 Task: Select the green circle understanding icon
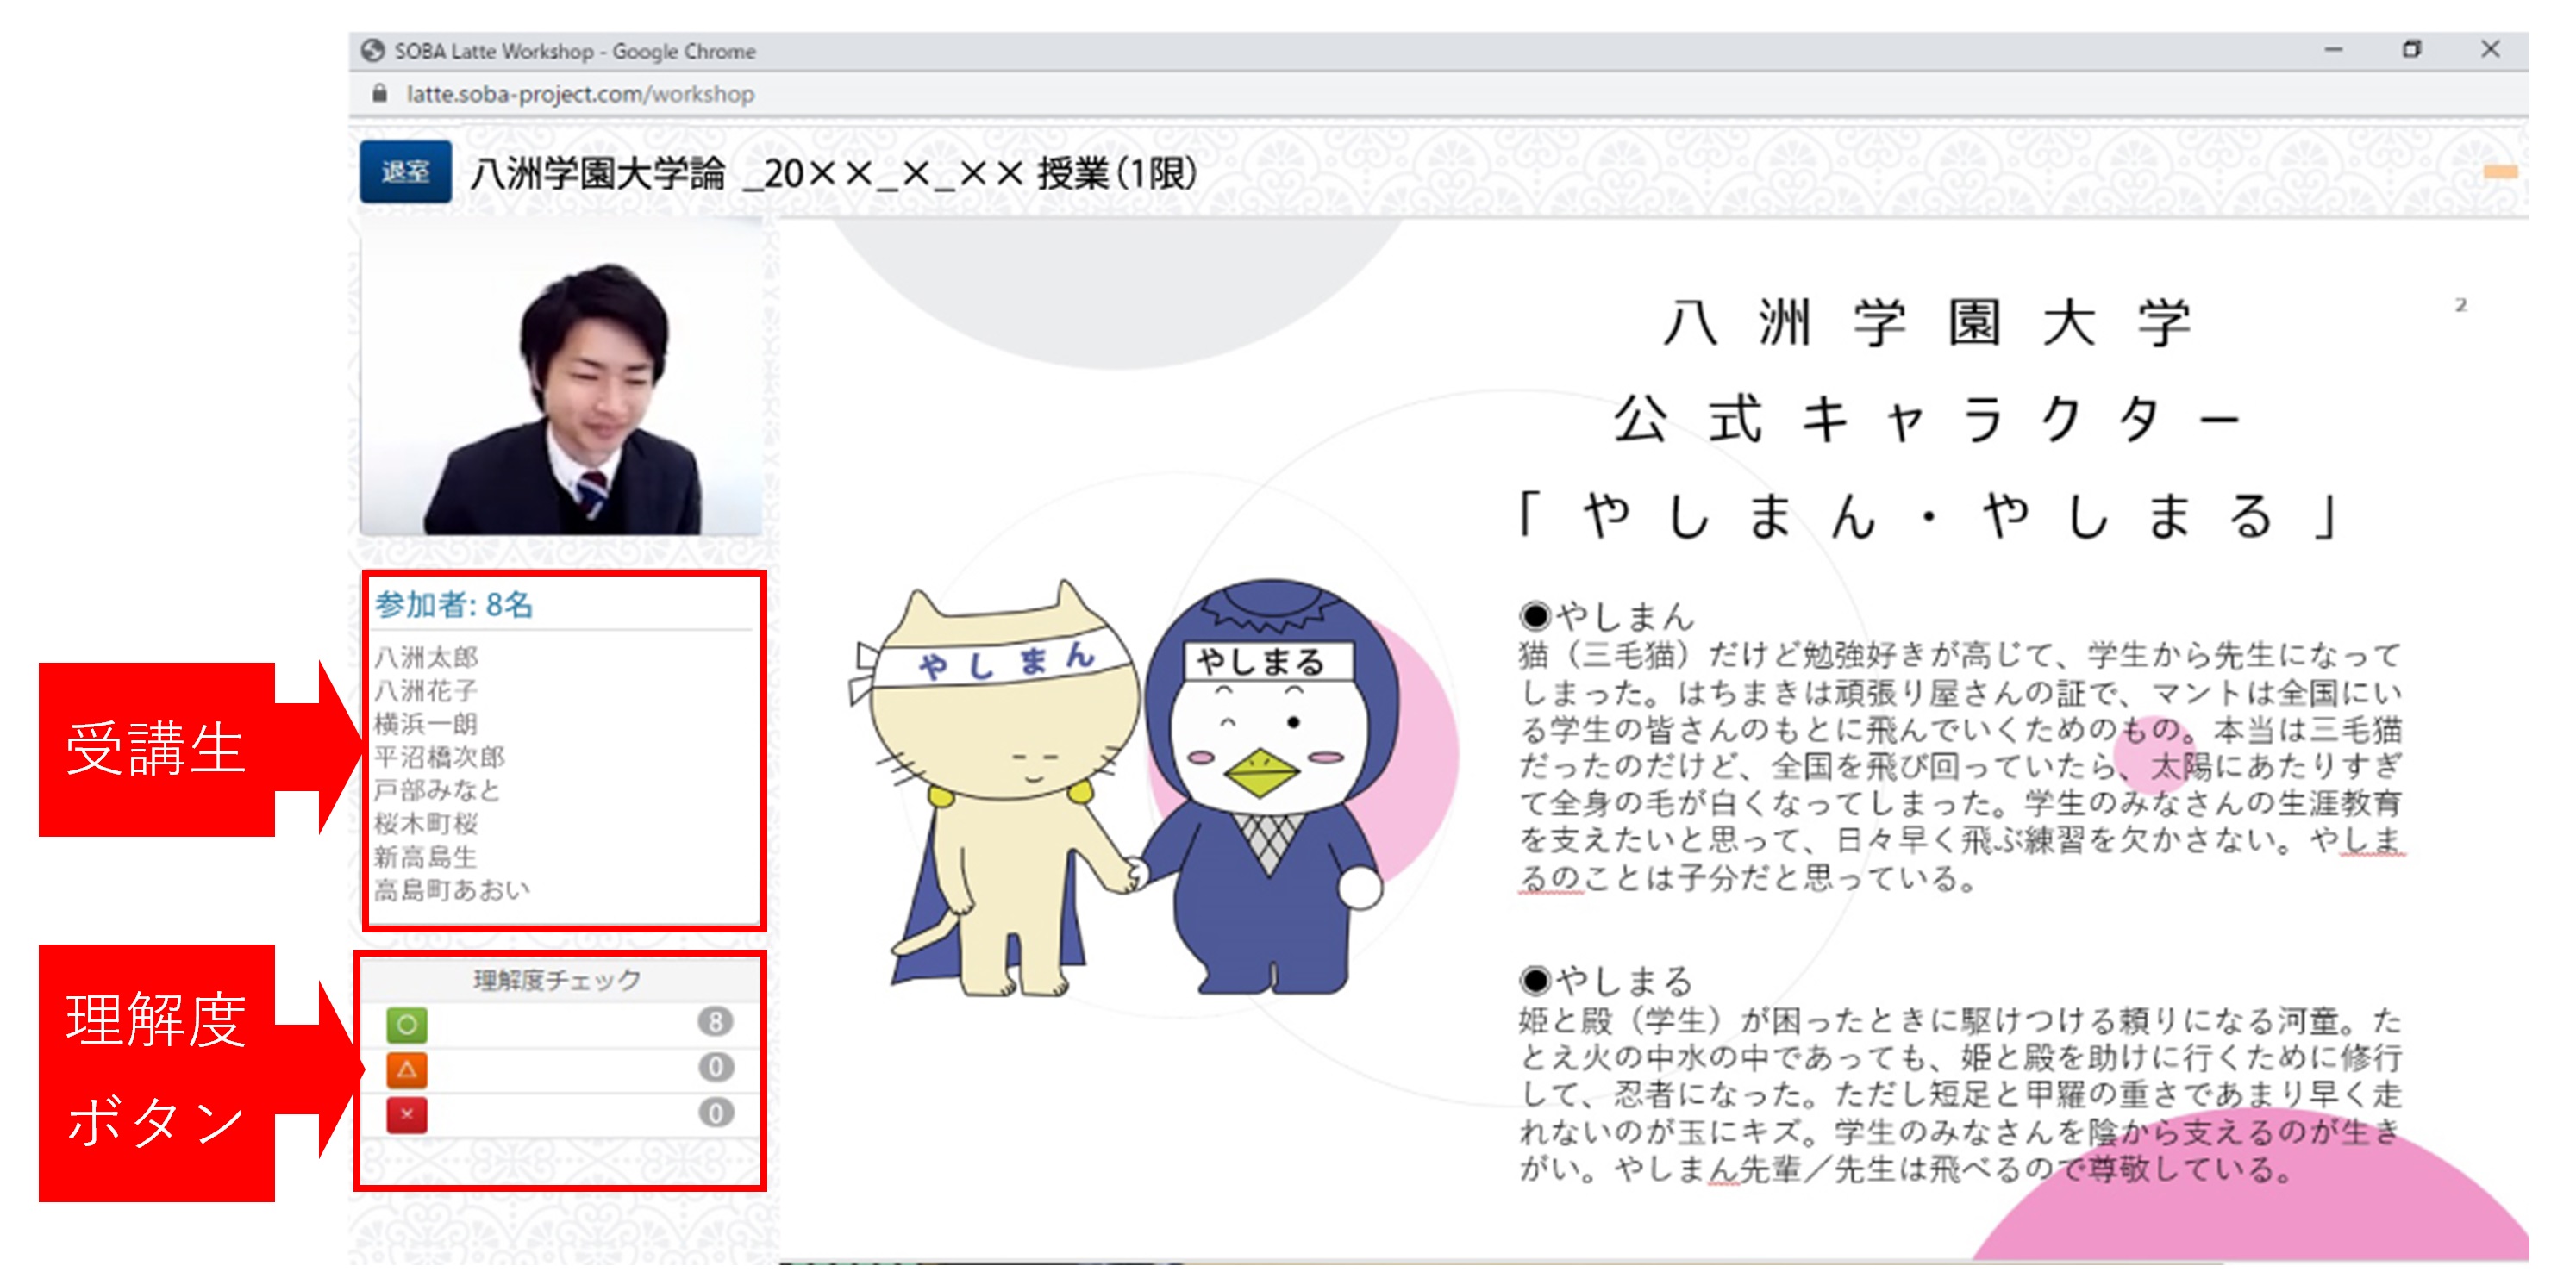(407, 1024)
